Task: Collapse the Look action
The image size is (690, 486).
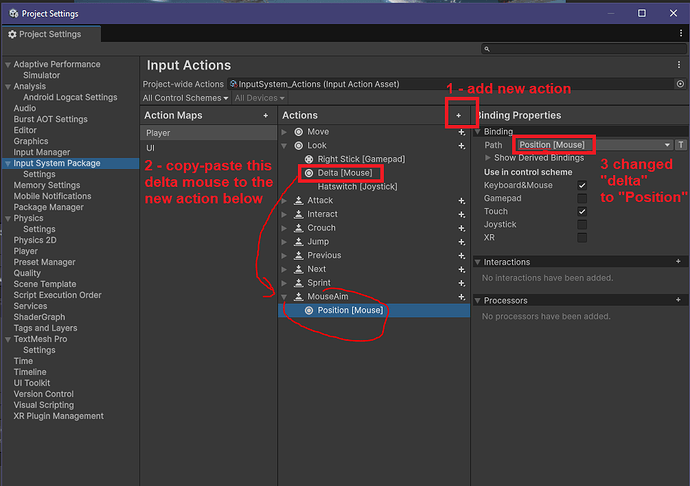Action: (285, 146)
